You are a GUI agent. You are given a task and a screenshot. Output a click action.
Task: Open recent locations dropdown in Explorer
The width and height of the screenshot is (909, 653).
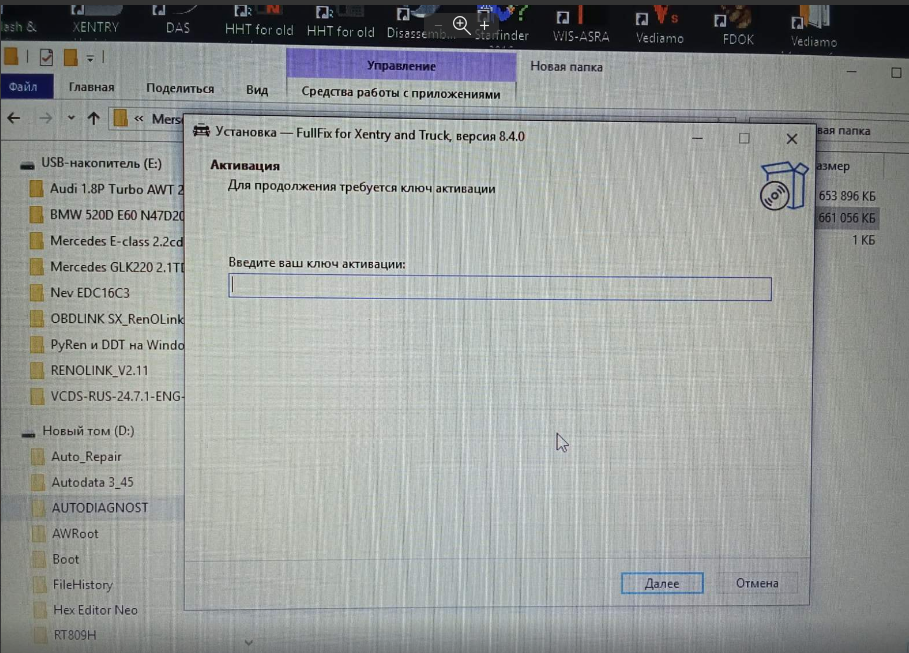(71, 118)
